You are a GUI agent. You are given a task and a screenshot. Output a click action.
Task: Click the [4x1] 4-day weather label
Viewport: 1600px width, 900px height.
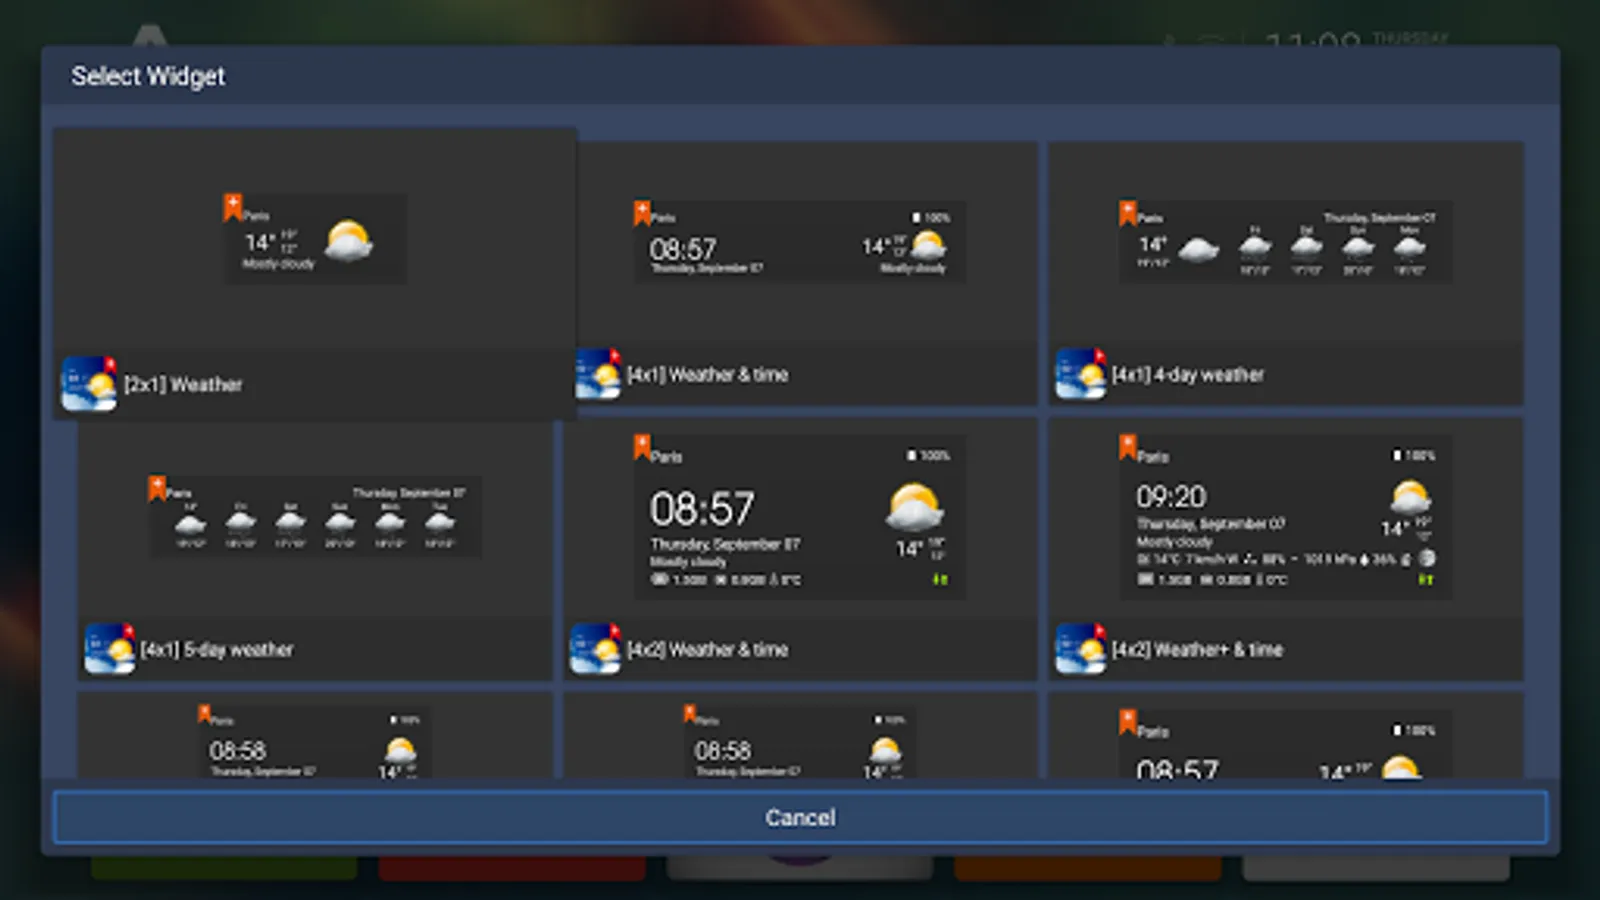point(1188,374)
